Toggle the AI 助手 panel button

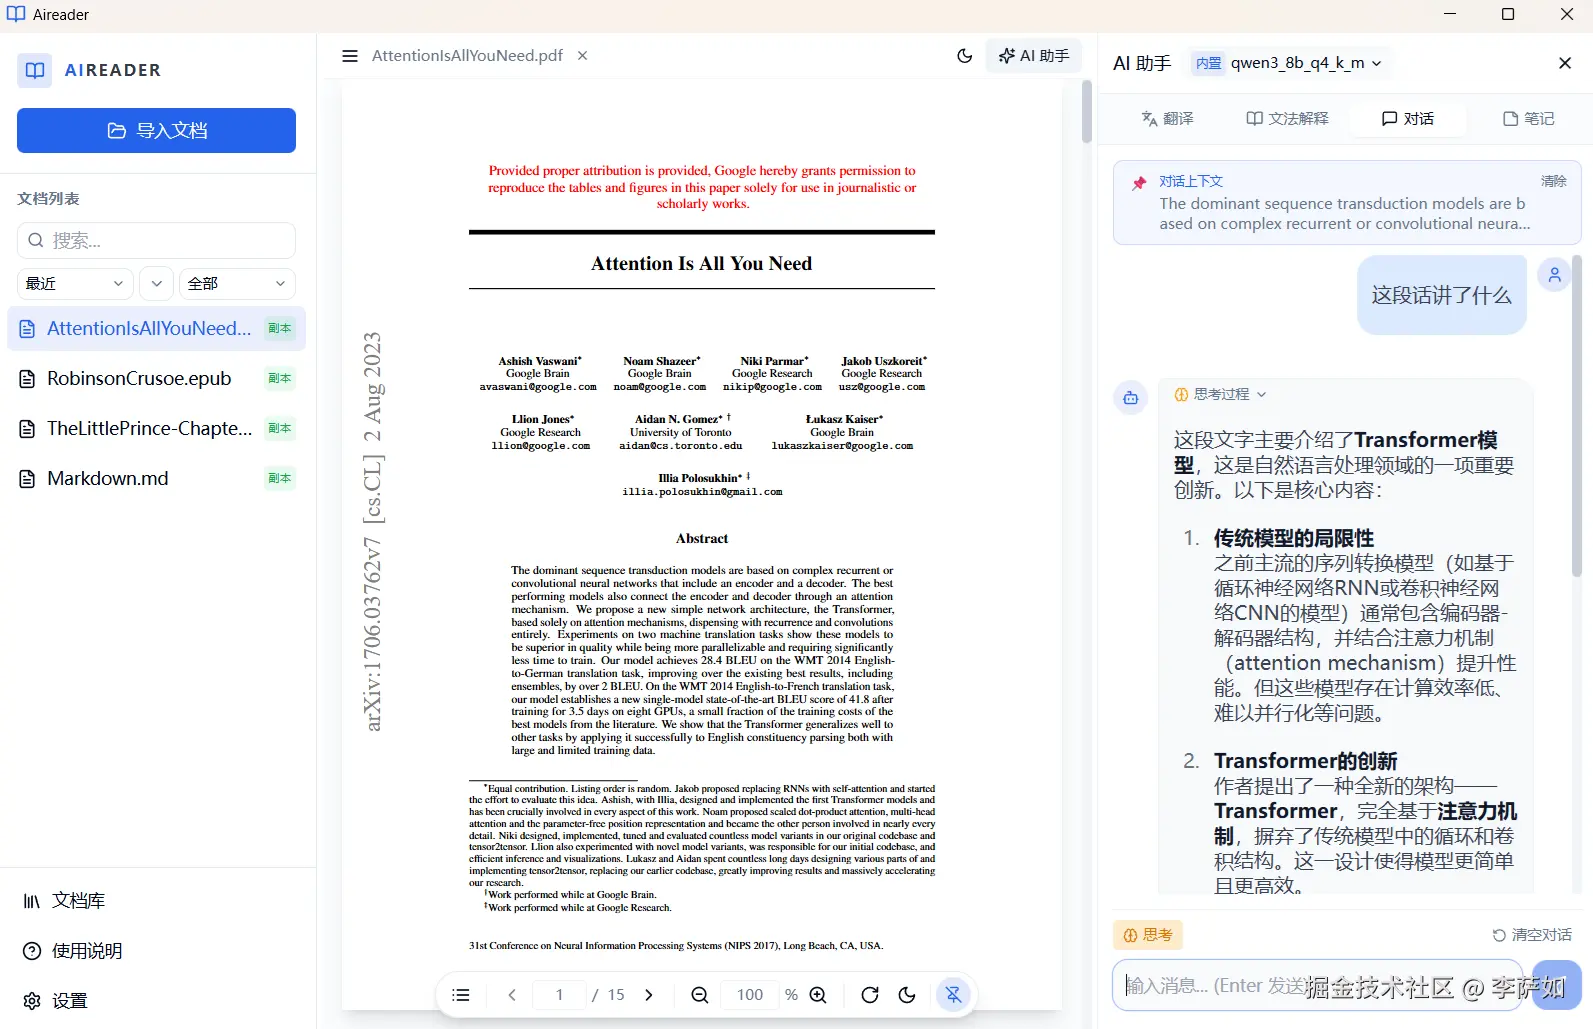1034,56
